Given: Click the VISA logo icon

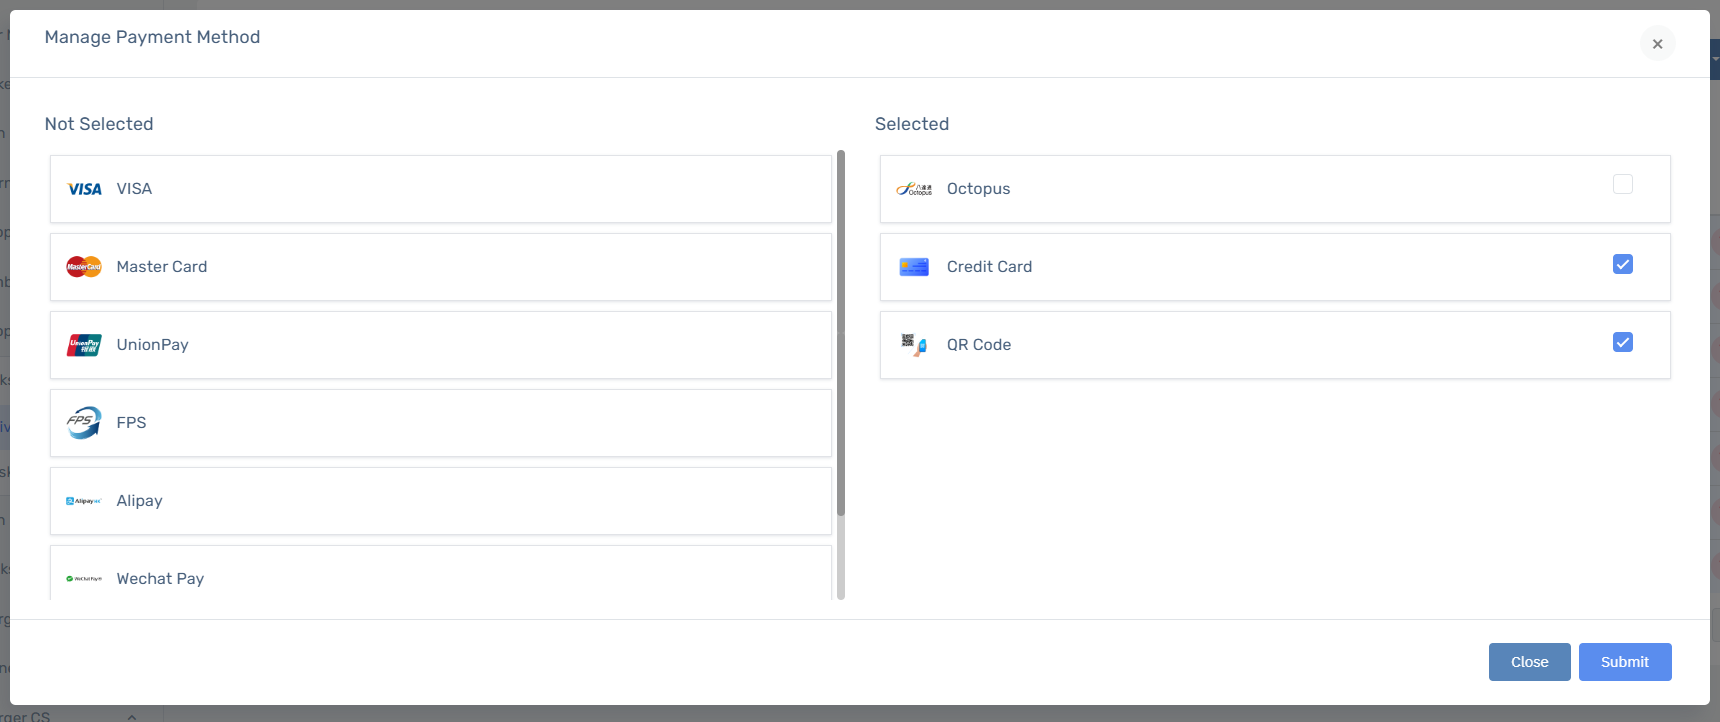Looking at the screenshot, I should pyautogui.click(x=84, y=189).
